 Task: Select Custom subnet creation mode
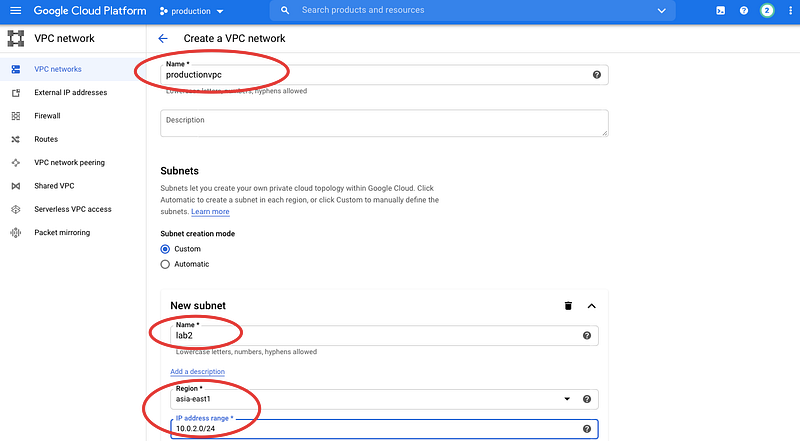[166, 249]
